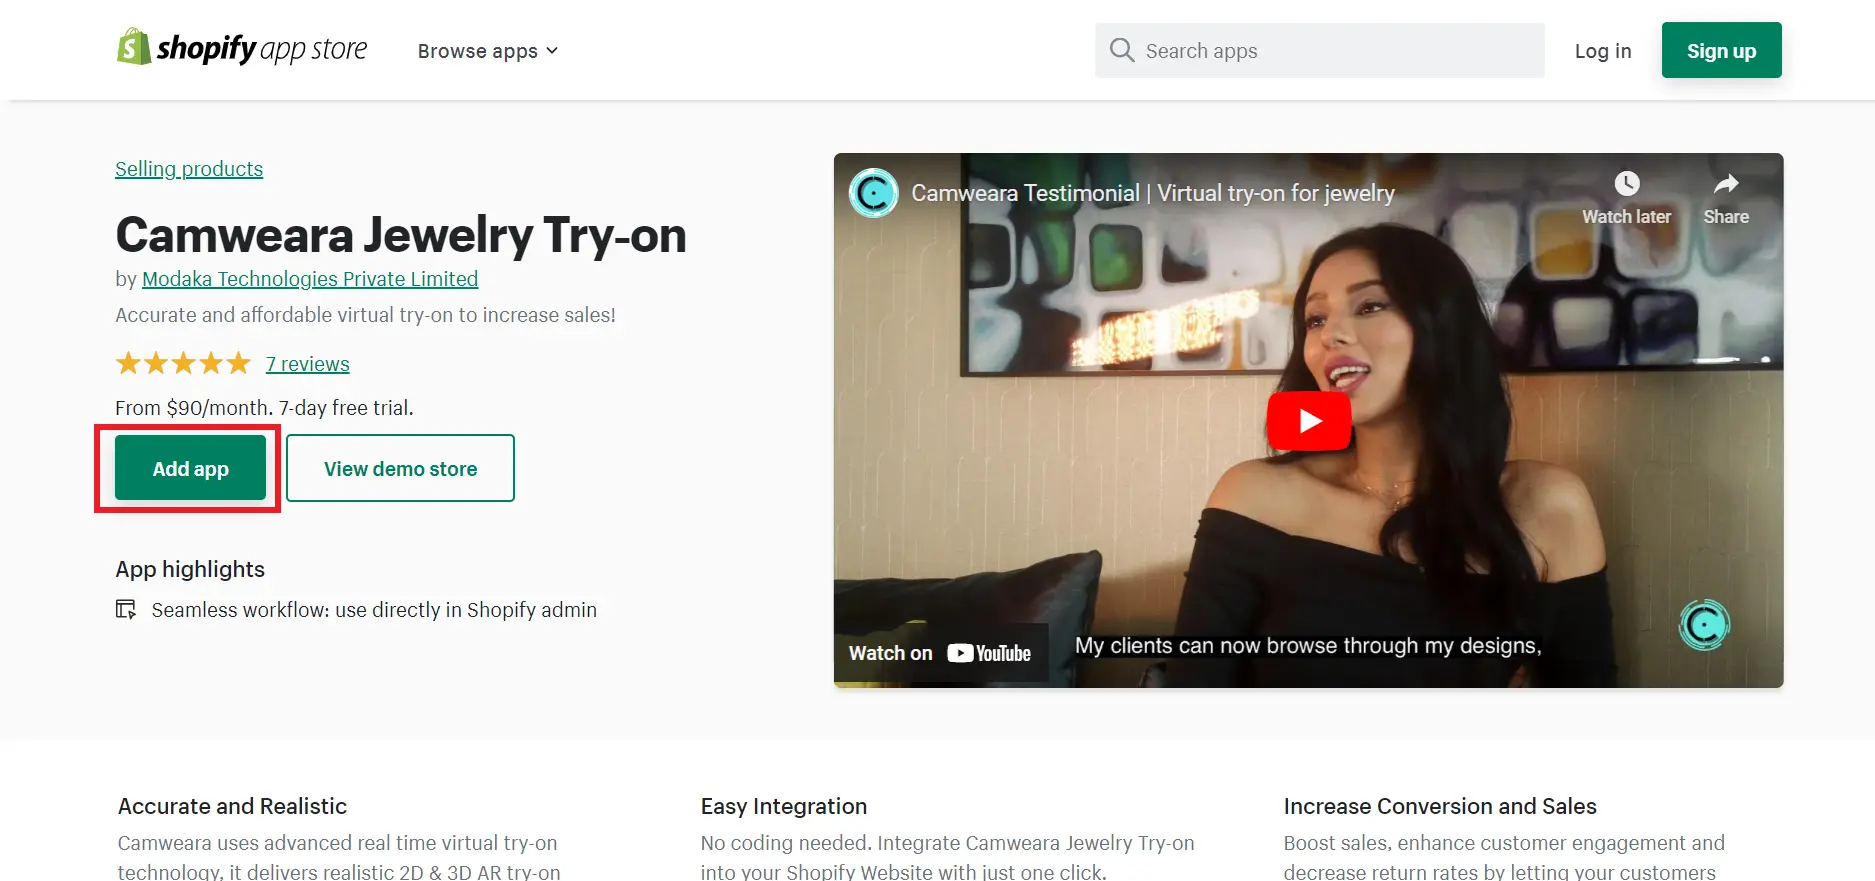
Task: Click the Watch later clock icon
Action: [x=1626, y=184]
